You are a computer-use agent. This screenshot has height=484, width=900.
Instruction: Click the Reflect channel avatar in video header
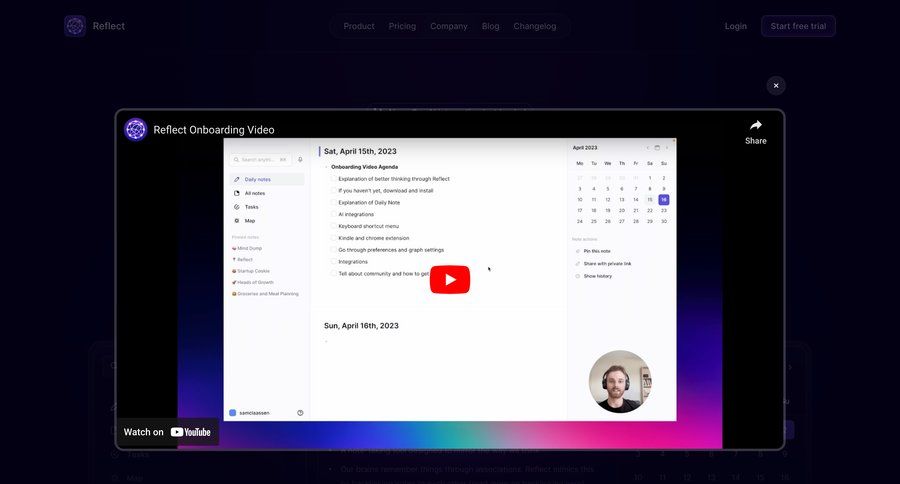135,129
